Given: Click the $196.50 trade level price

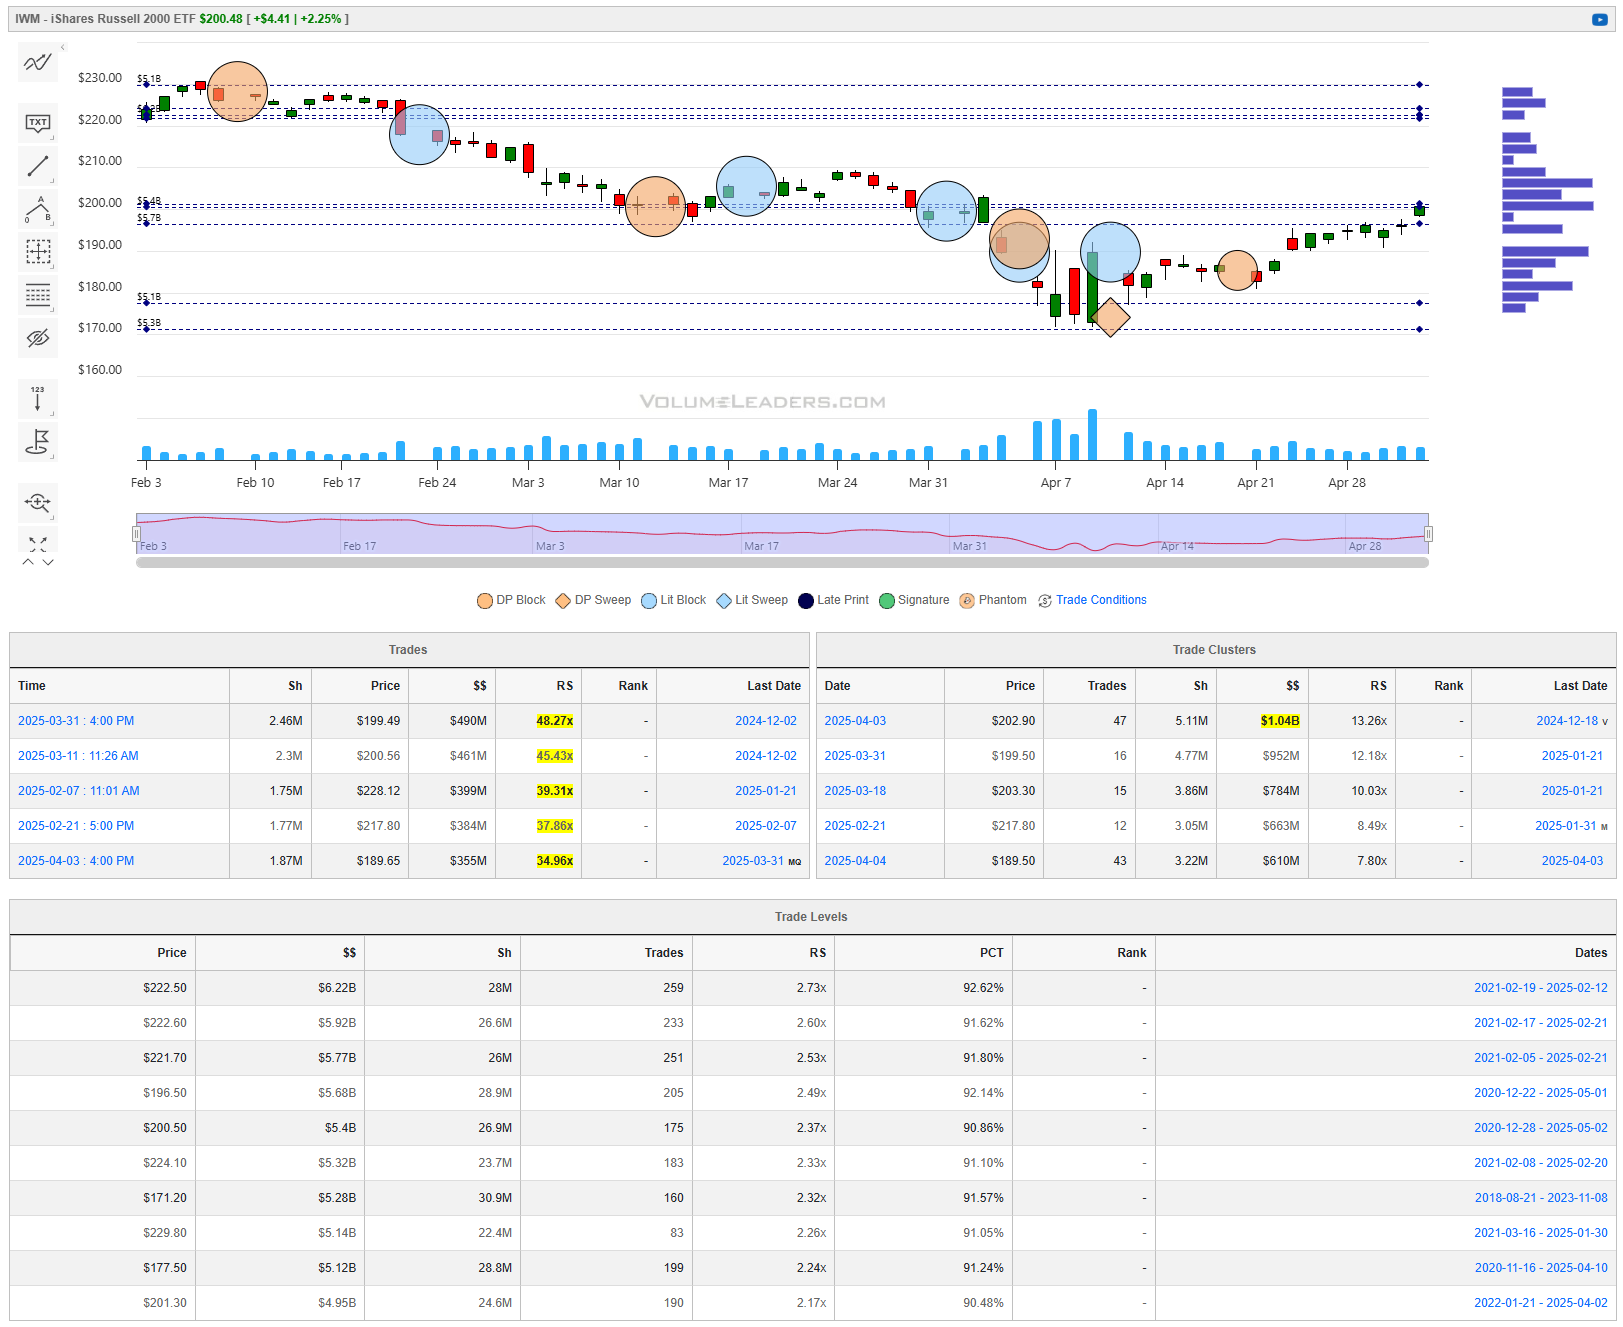Looking at the screenshot, I should tap(164, 1093).
